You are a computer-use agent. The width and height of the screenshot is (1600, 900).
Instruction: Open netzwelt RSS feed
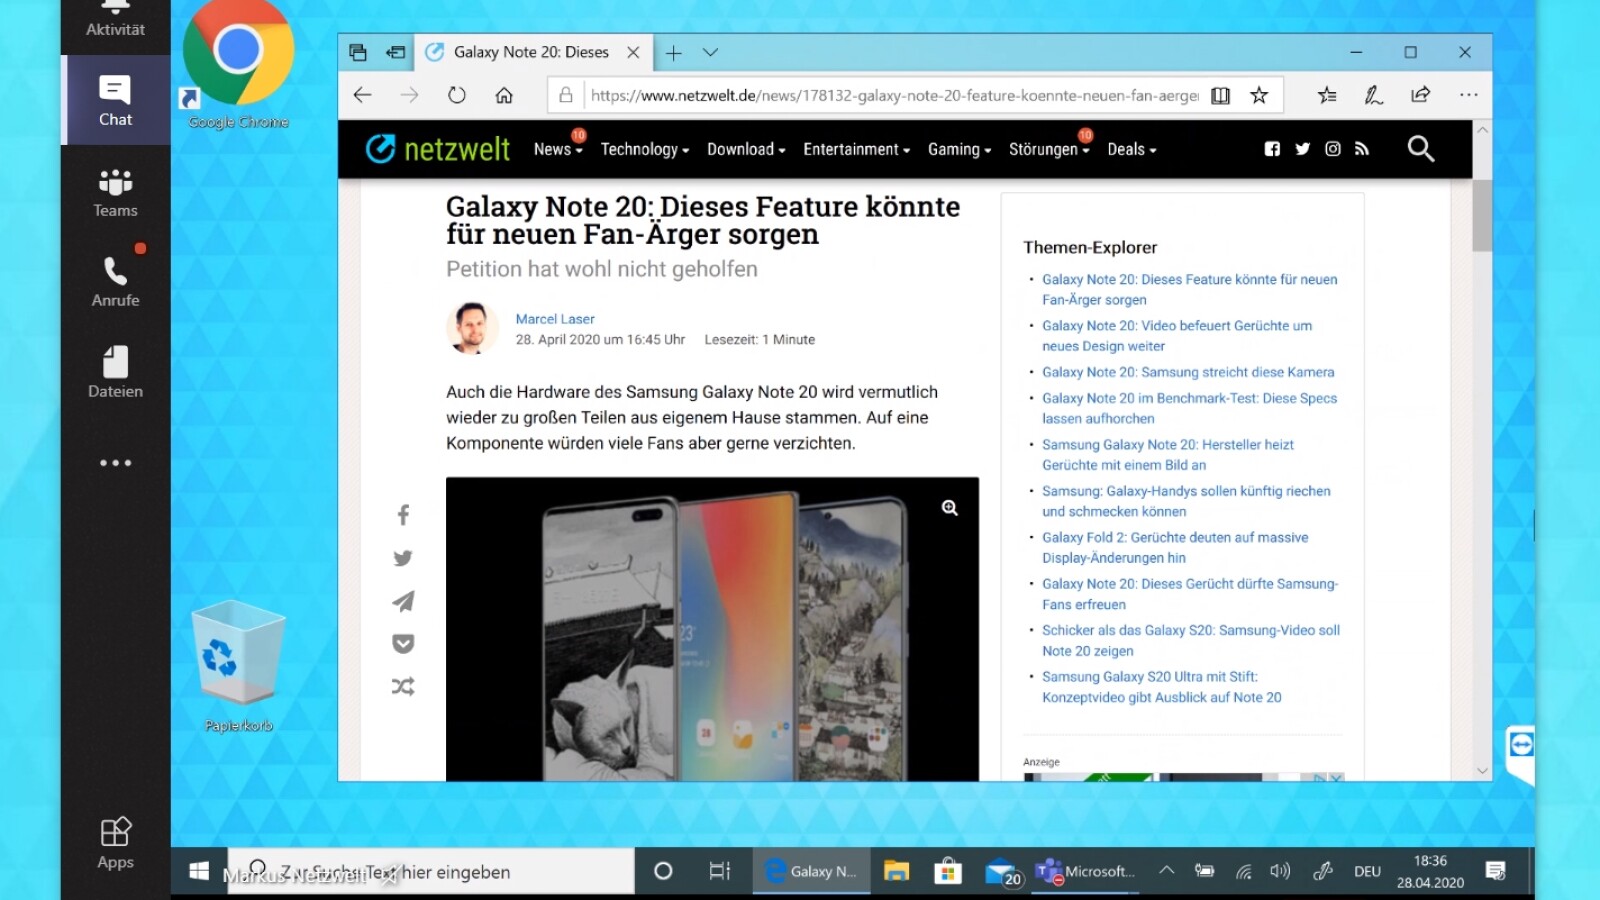pos(1361,149)
